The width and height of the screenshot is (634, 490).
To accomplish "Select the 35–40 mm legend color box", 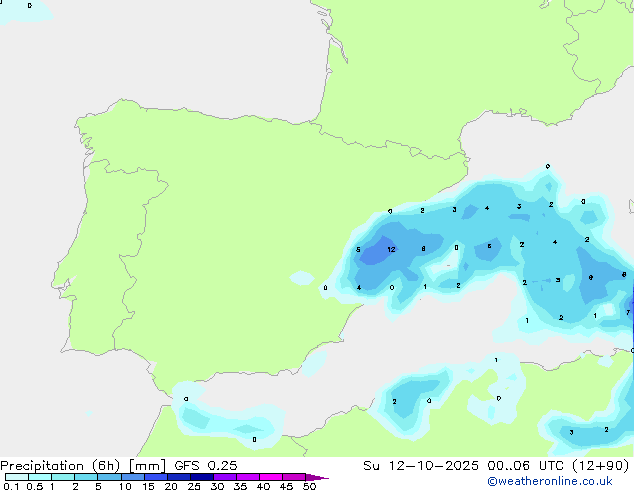I will pos(247,477).
